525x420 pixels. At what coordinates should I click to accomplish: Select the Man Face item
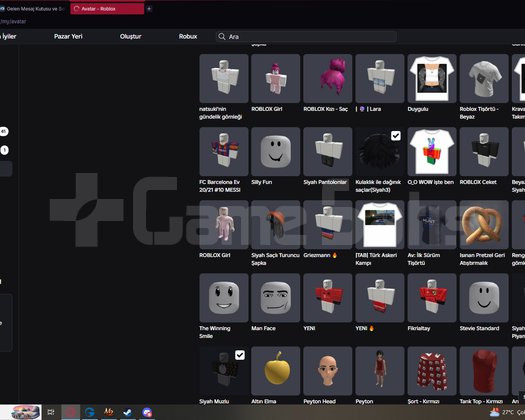[x=276, y=298]
